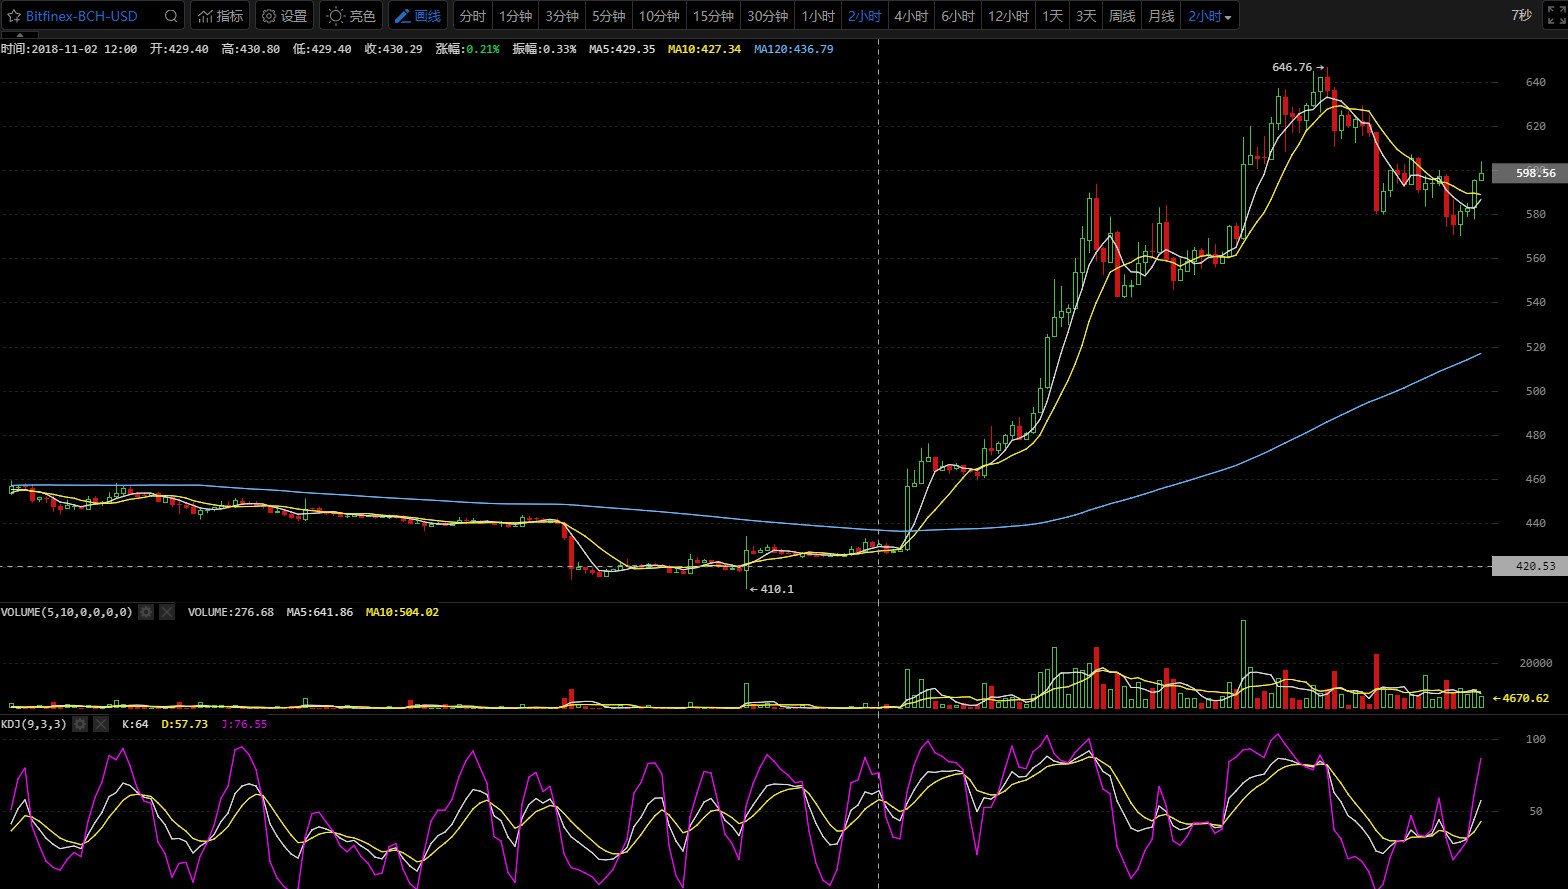Screen dimensions: 1568x889
Task: Click the volume MA5:641.86 reading
Action: [320, 612]
